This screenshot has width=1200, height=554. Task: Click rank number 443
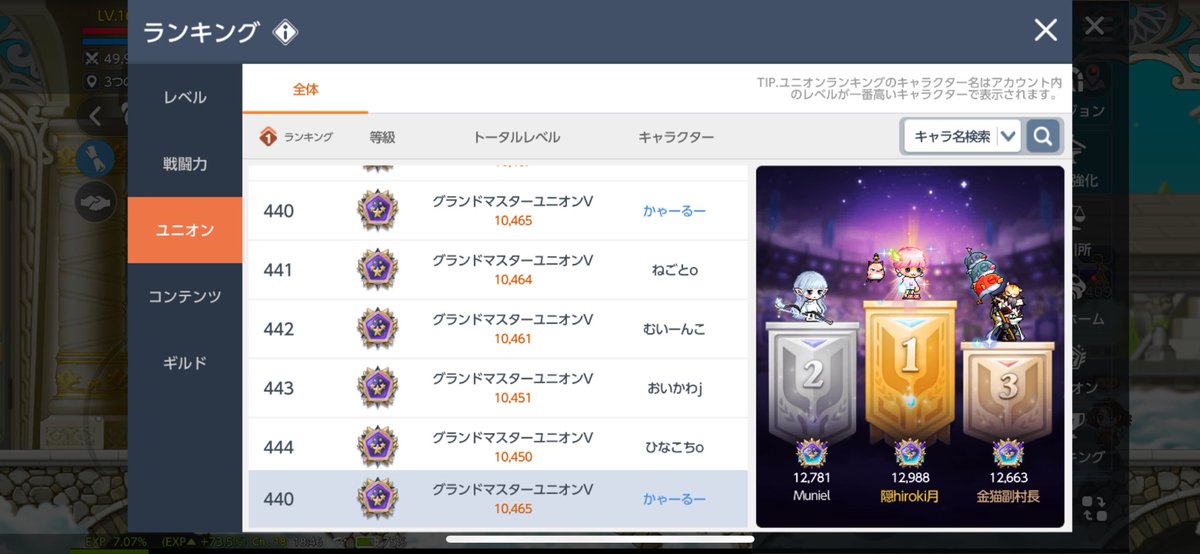279,388
